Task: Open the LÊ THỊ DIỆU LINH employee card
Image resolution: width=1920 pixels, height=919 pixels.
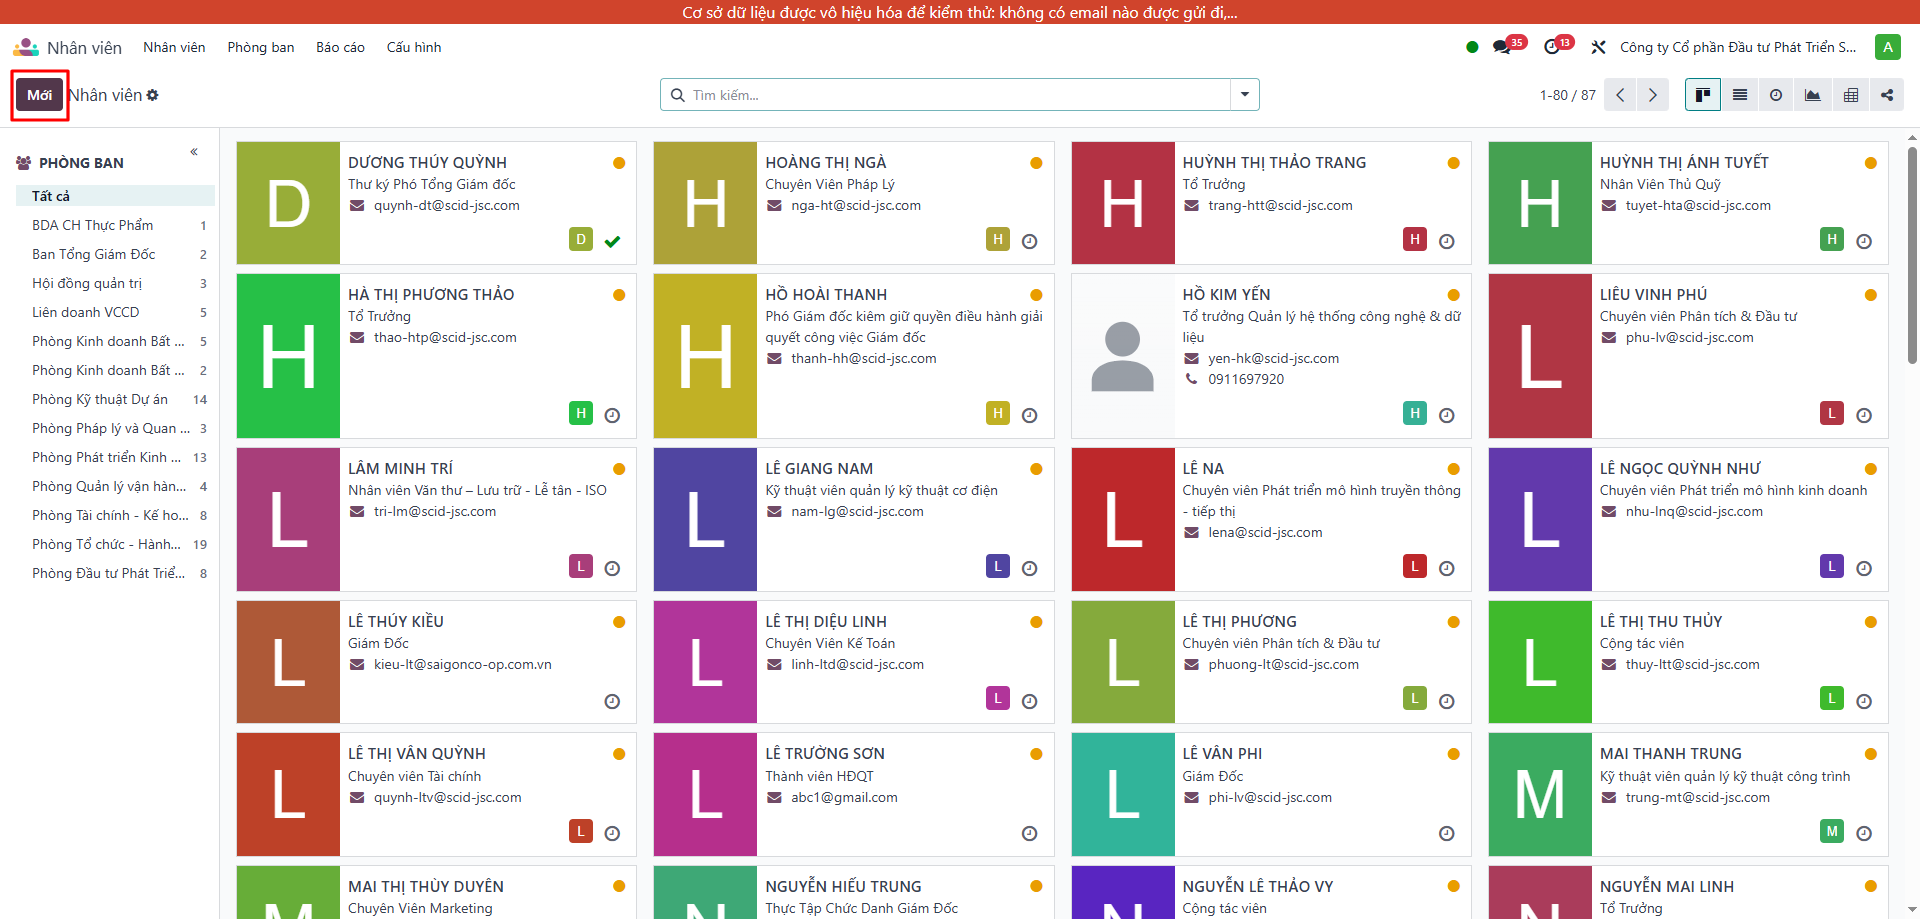Action: click(x=854, y=662)
